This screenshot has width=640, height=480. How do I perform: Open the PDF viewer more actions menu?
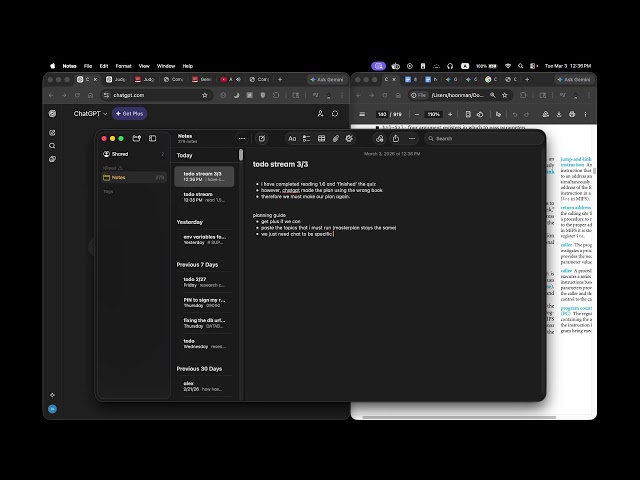point(585,114)
